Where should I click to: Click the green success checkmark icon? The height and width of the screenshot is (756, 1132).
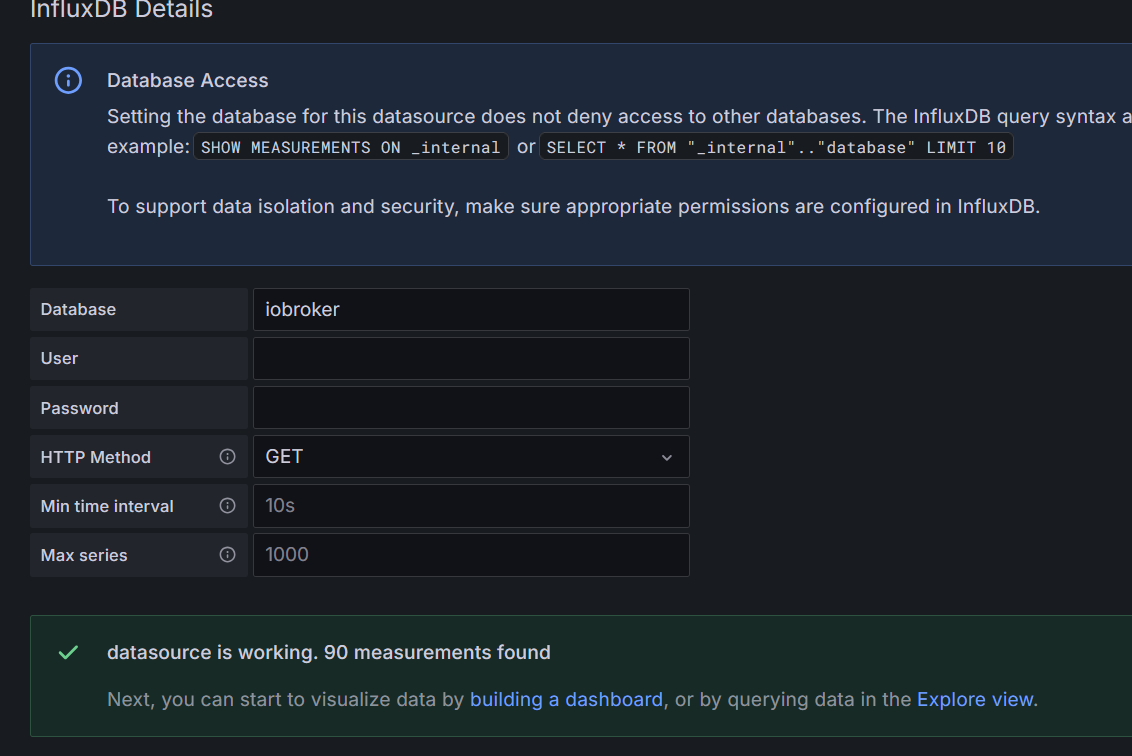click(x=69, y=653)
